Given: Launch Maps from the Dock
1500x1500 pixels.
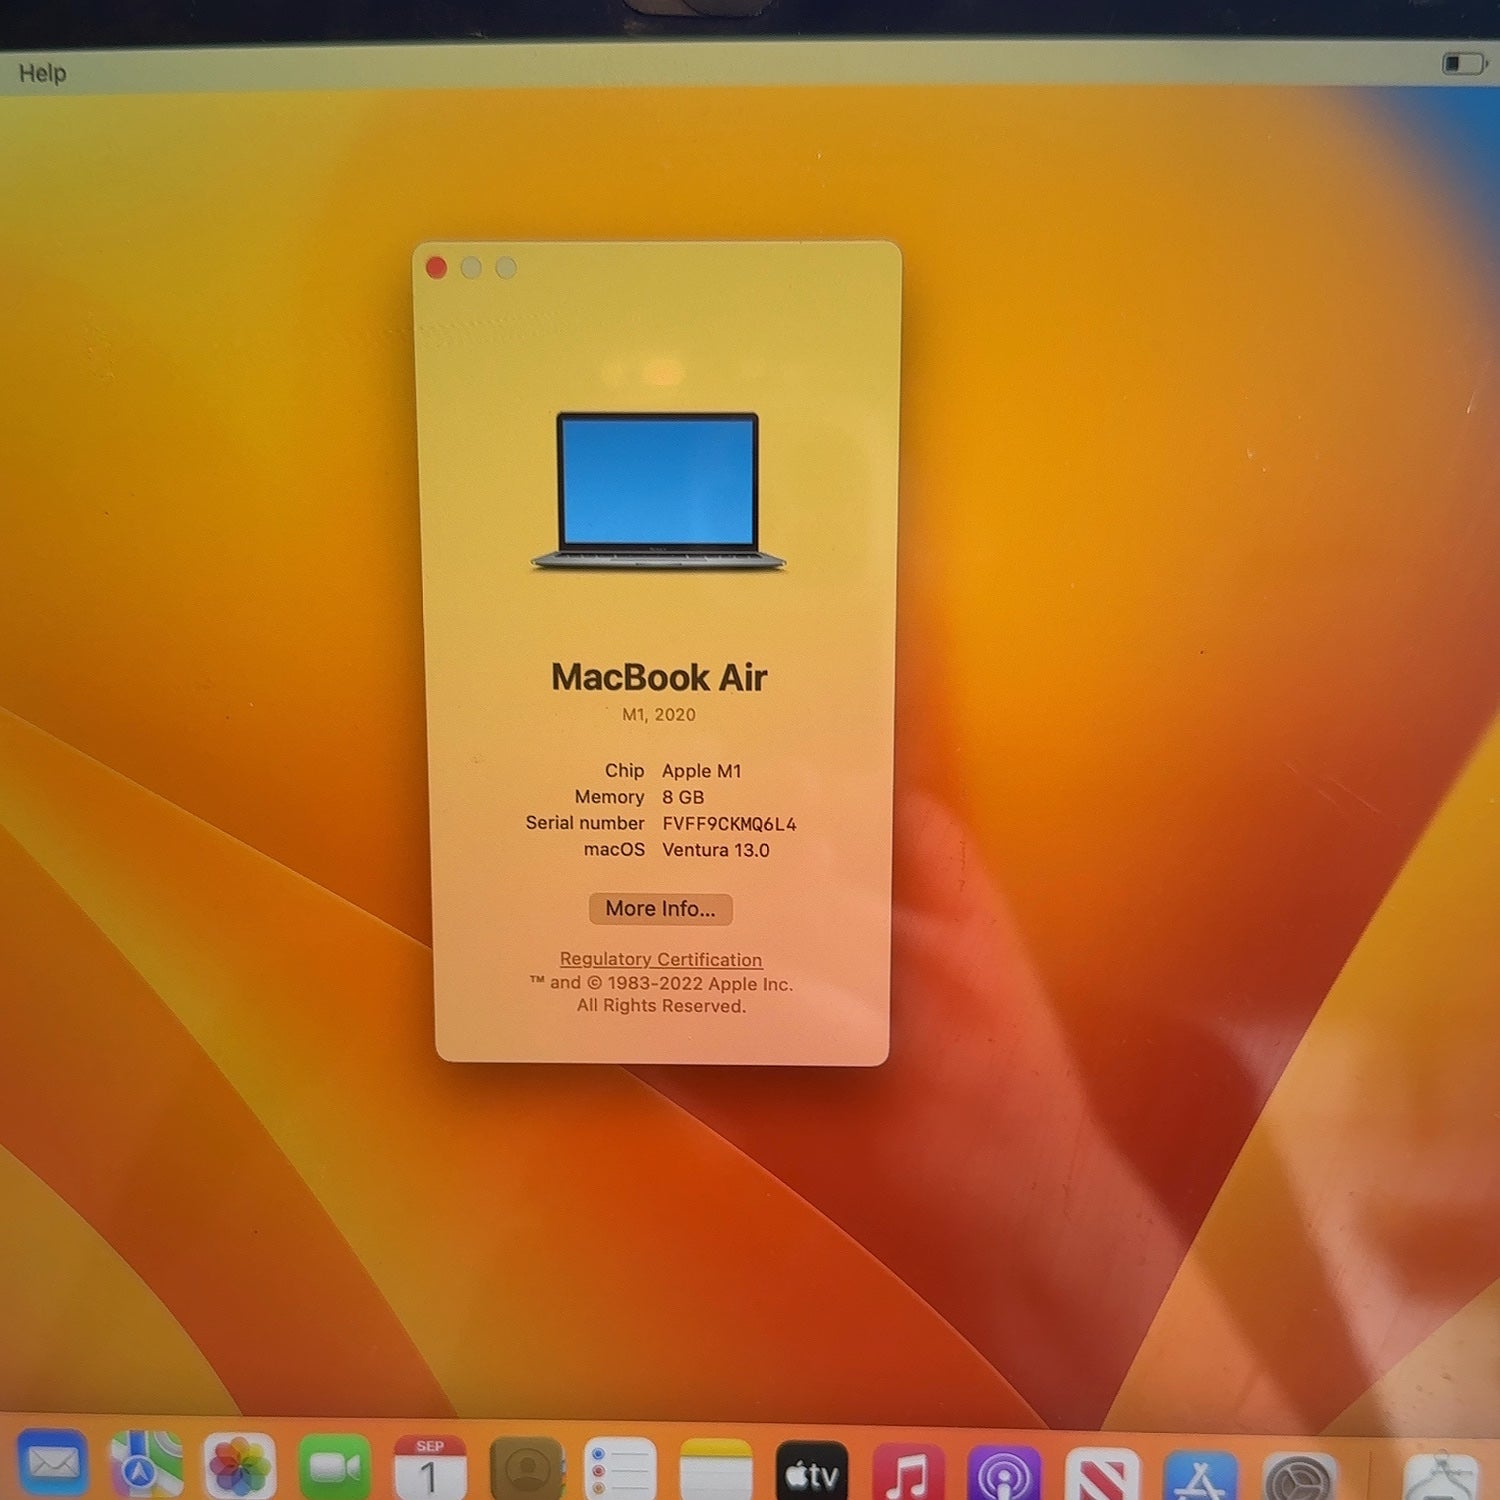Looking at the screenshot, I should [x=147, y=1465].
